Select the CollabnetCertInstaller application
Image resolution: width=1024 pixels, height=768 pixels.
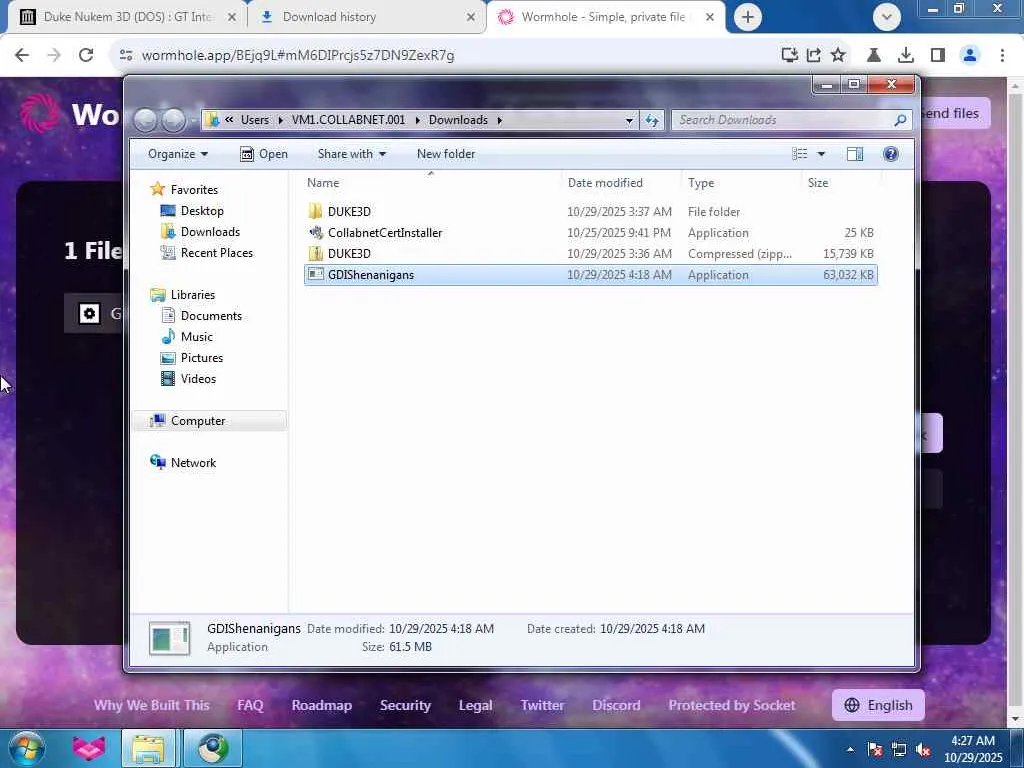click(x=590, y=232)
